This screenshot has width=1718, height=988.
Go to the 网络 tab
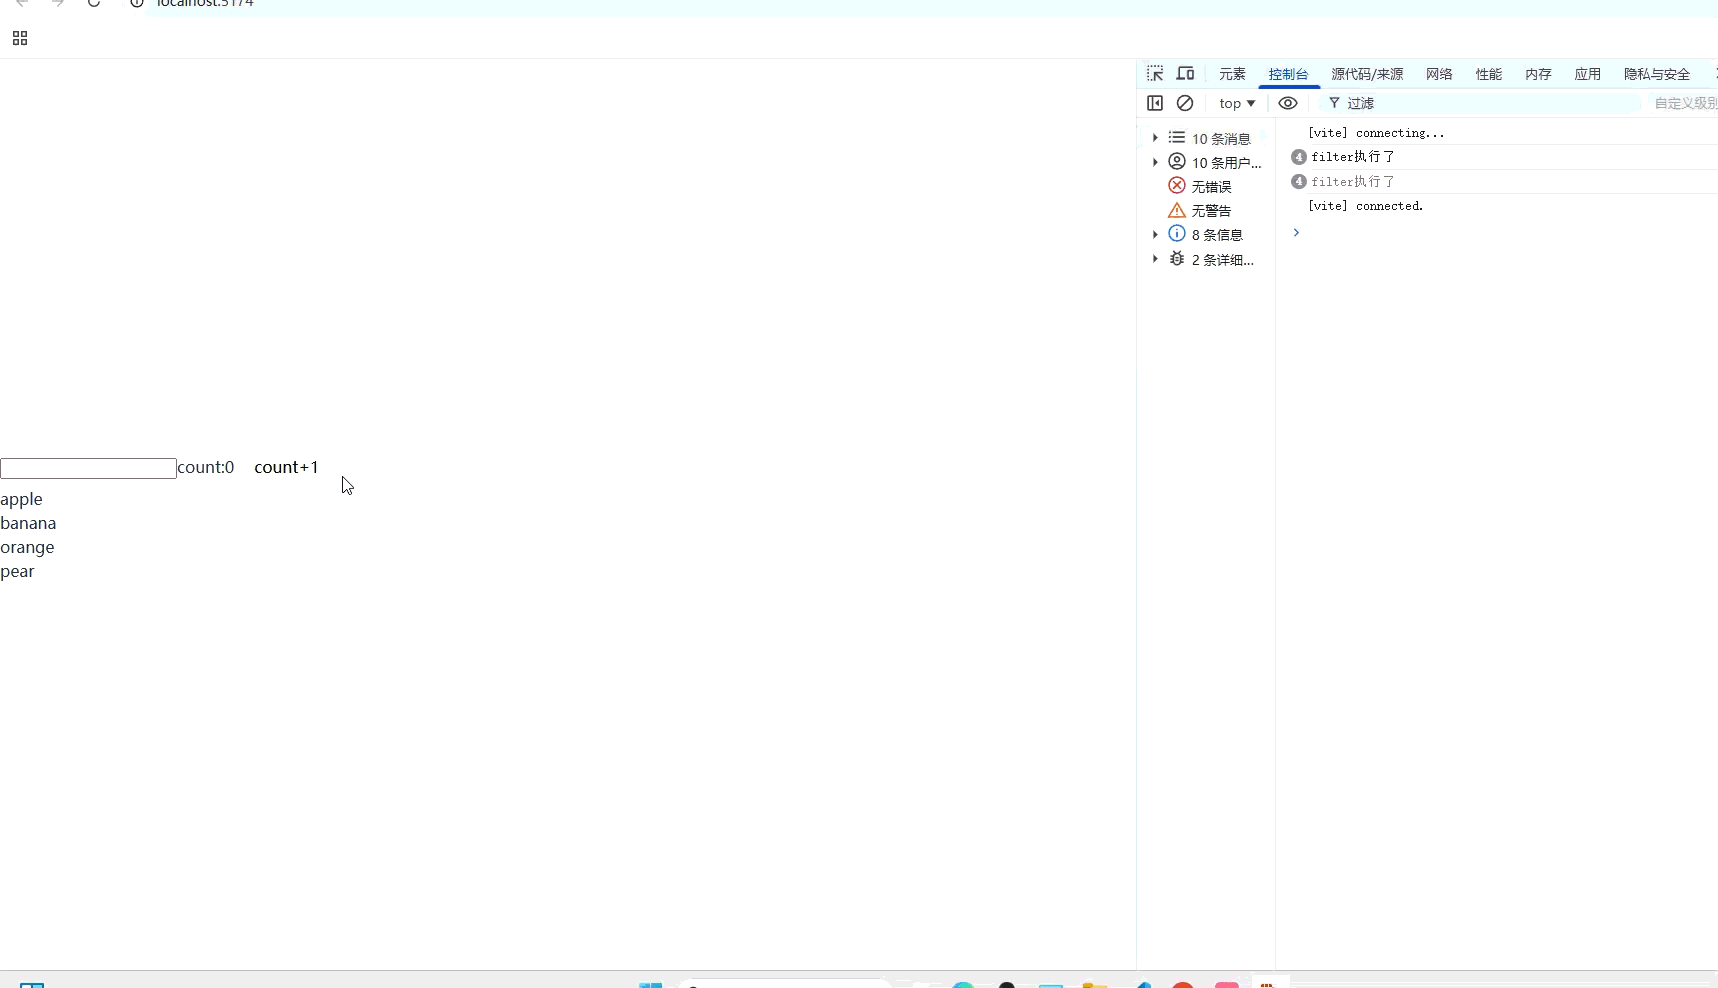pyautogui.click(x=1439, y=74)
